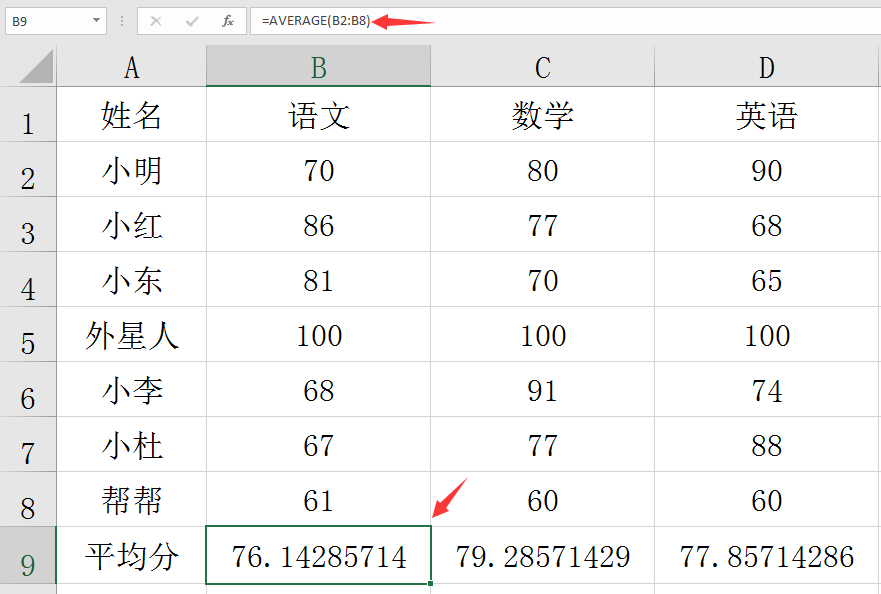Click the formula bar with =AVERAGE(B2:B8)
The width and height of the screenshot is (881, 594).
click(x=565, y=21)
